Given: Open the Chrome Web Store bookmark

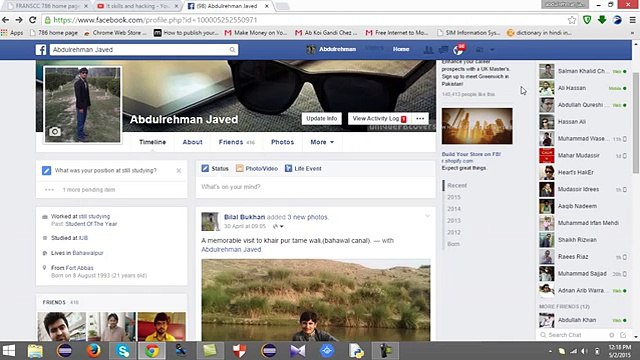Looking at the screenshot, I should [115, 33].
